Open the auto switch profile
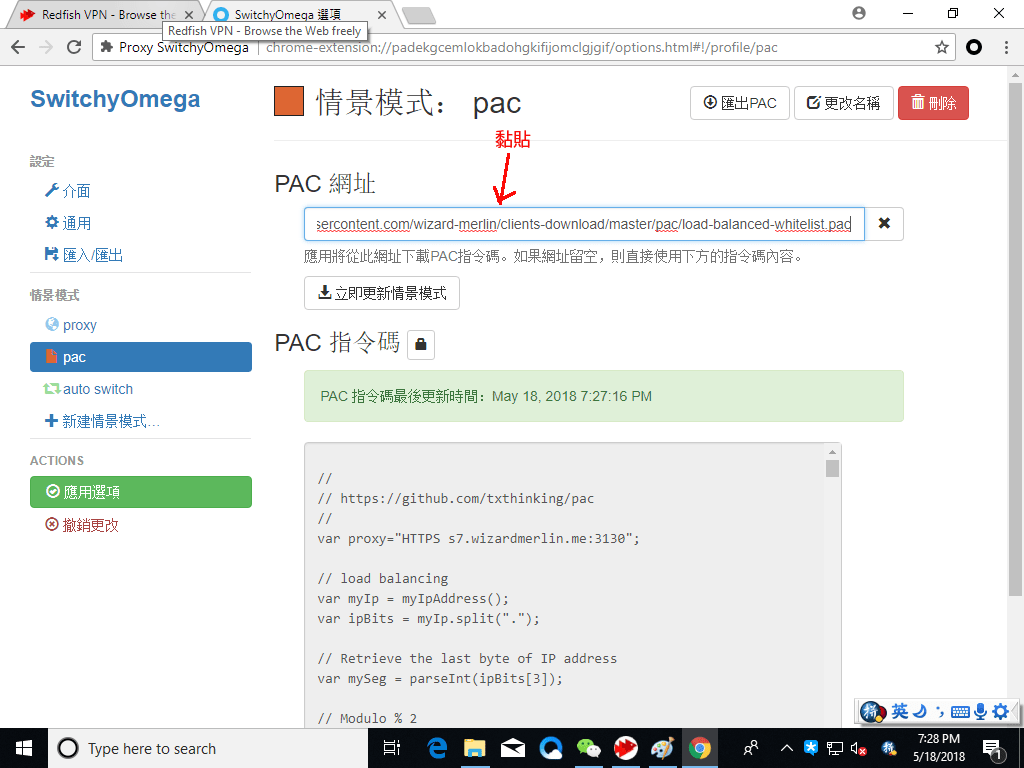Screen dimensions: 1024x768 pyautogui.click(x=88, y=389)
